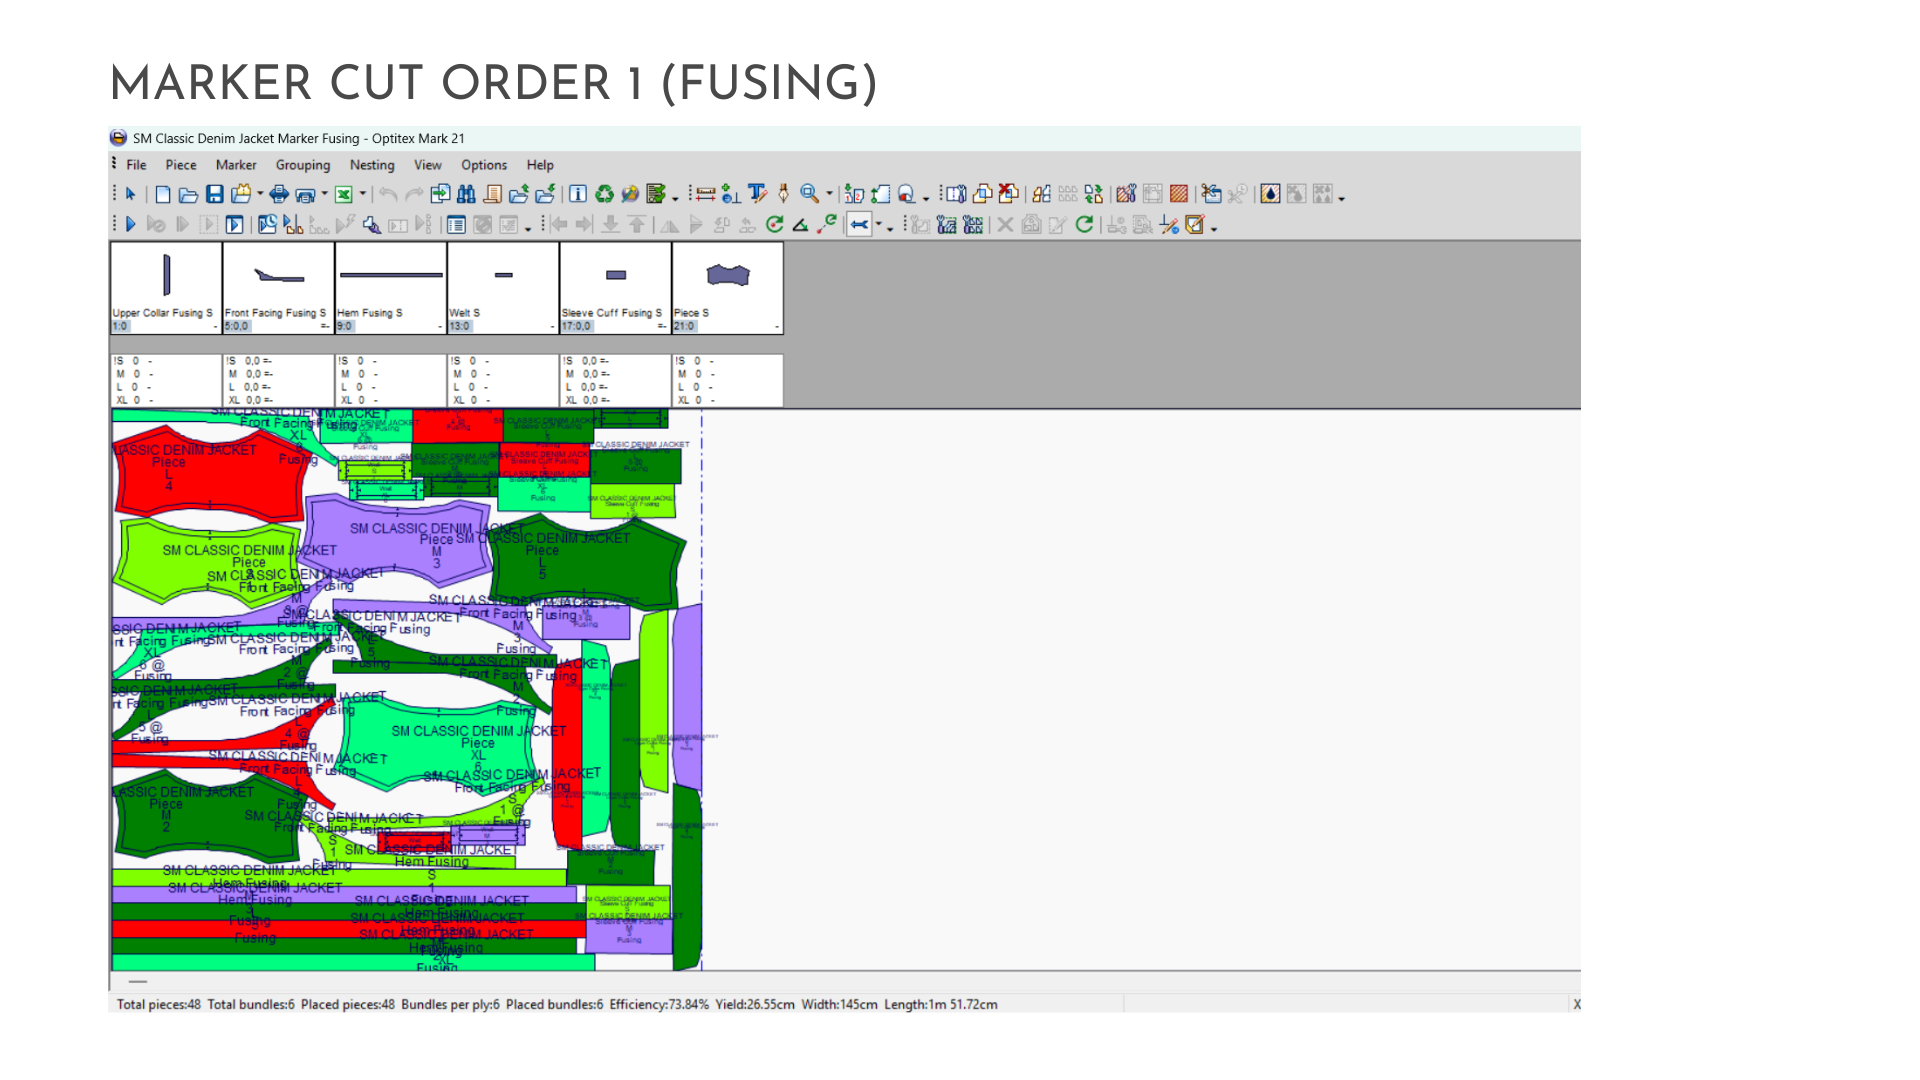
Task: Export marker report to Excel
Action: [343, 194]
